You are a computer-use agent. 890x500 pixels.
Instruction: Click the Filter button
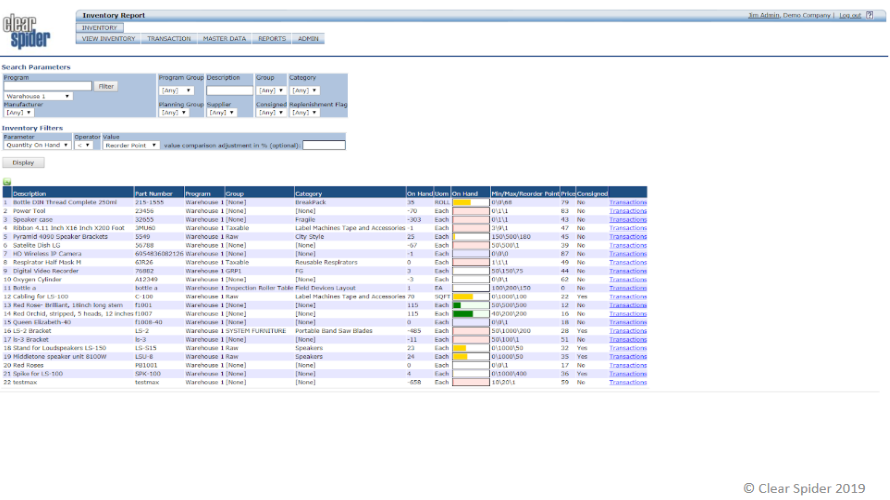106,86
